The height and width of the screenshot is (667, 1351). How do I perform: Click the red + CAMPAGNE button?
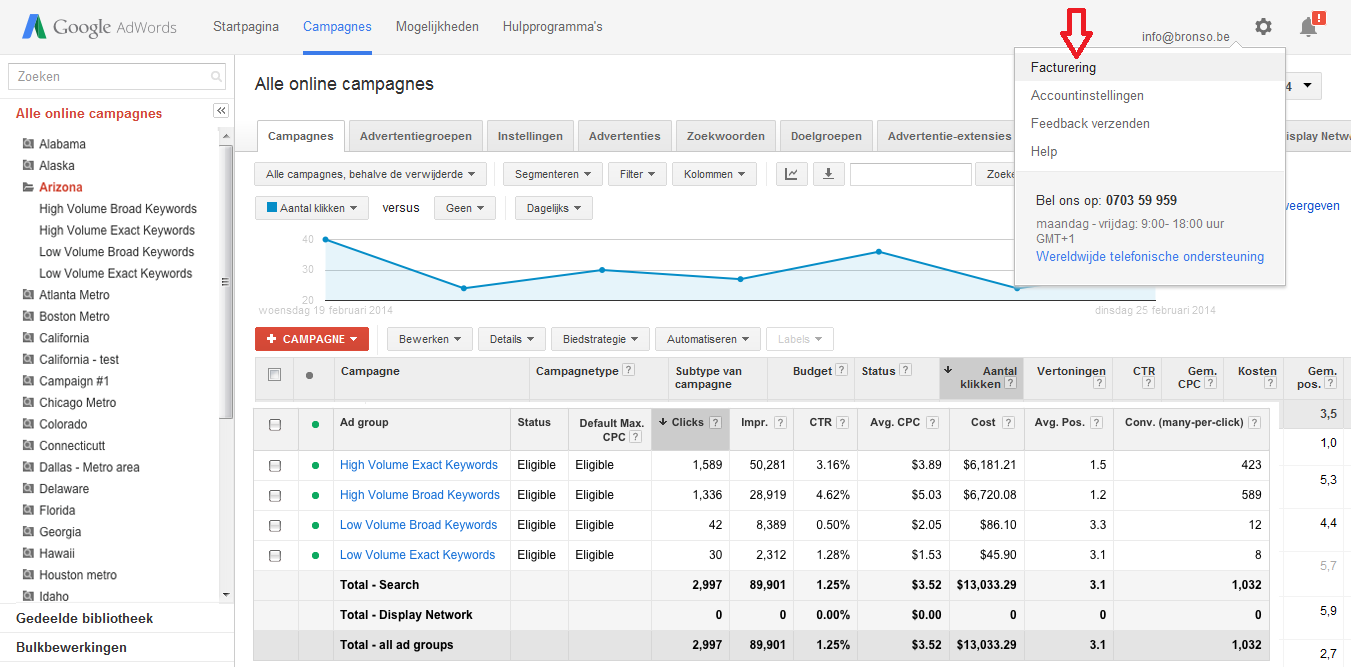coord(312,339)
